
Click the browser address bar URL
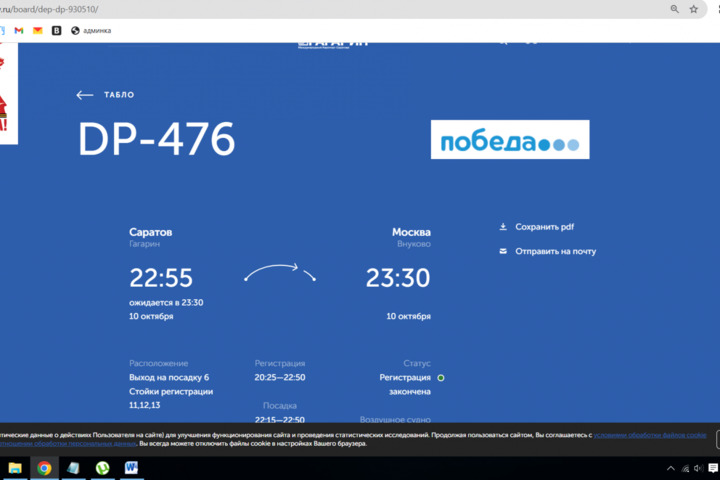[60, 9]
